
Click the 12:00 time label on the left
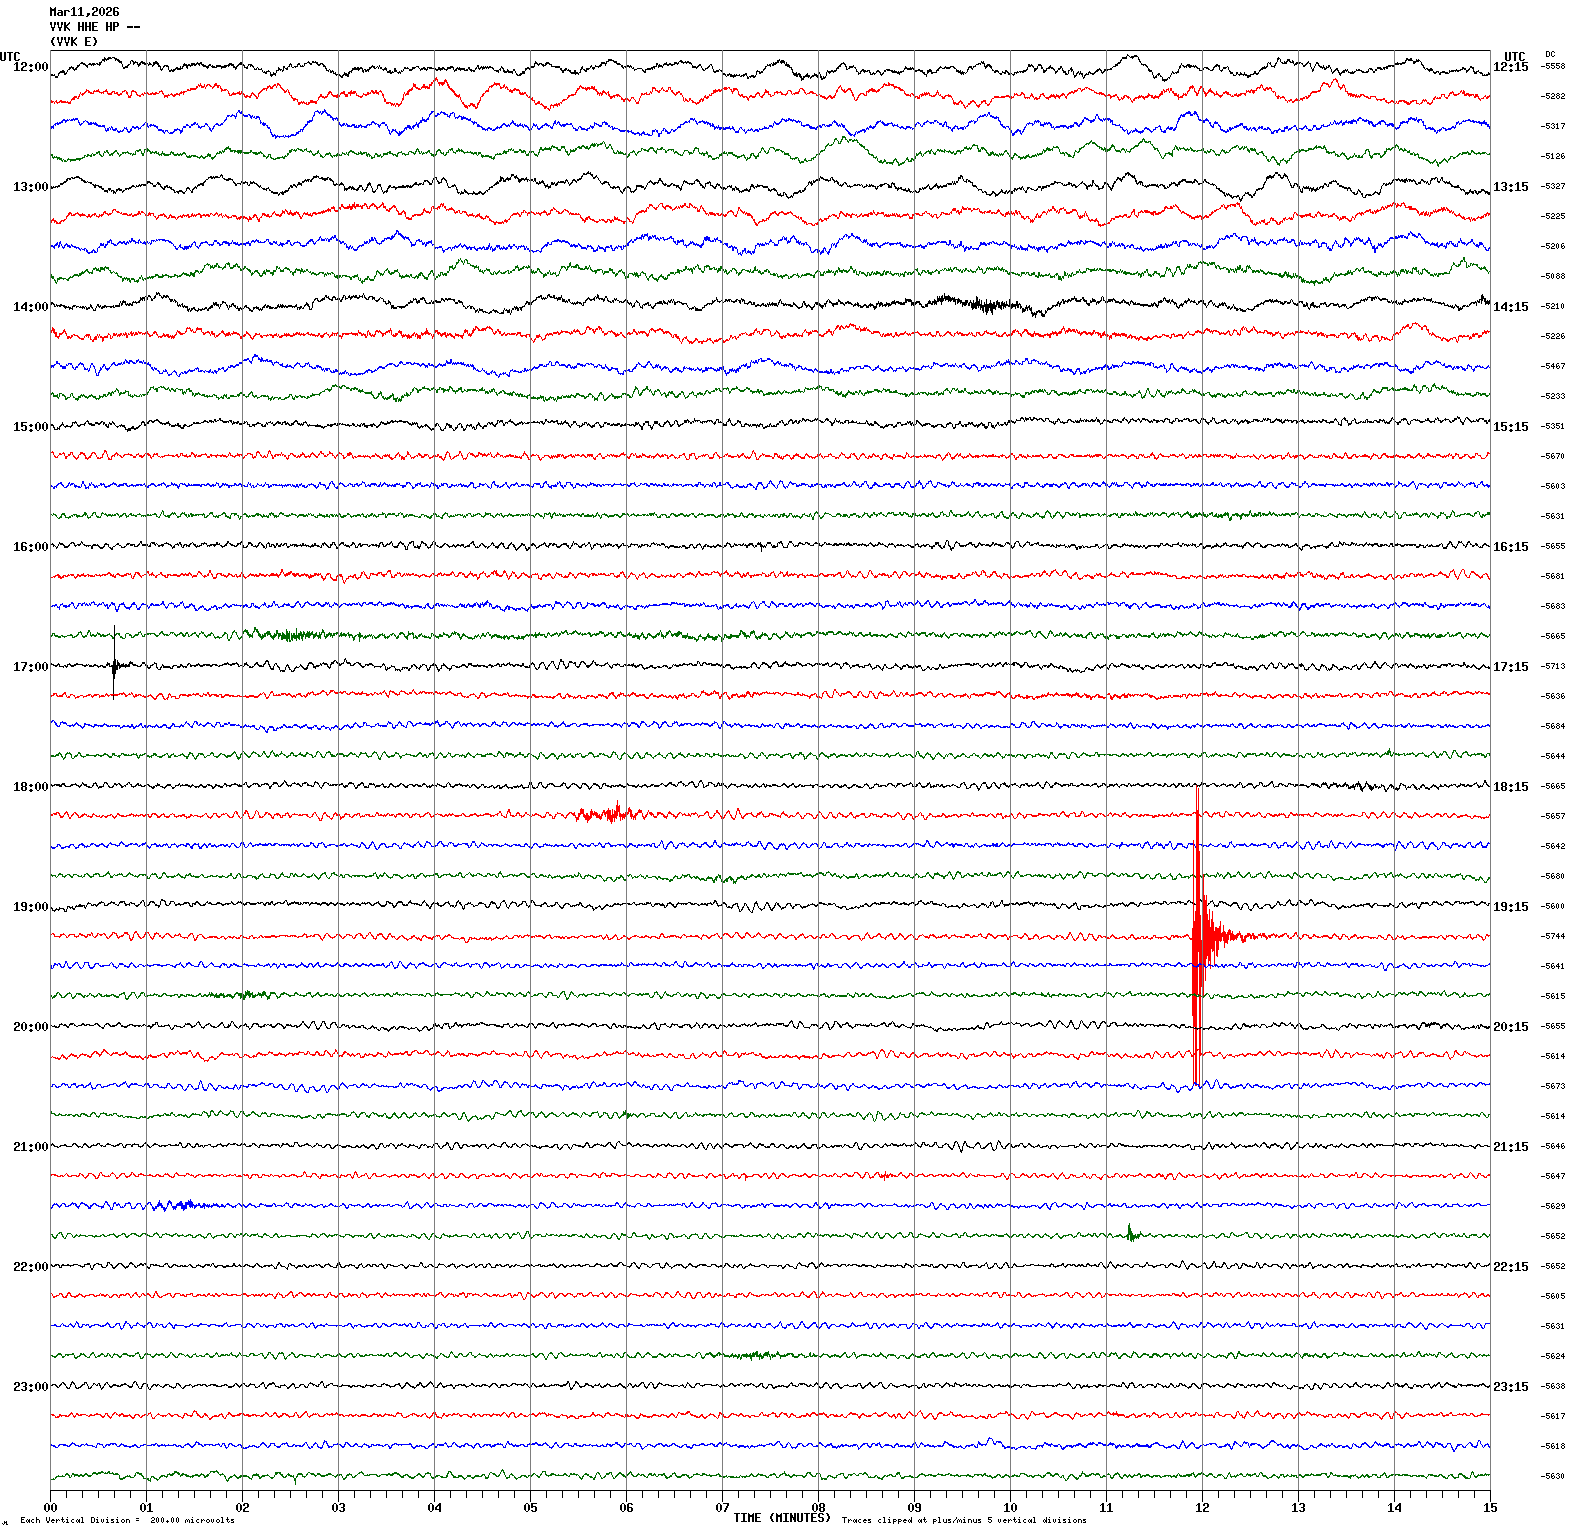pos(30,67)
